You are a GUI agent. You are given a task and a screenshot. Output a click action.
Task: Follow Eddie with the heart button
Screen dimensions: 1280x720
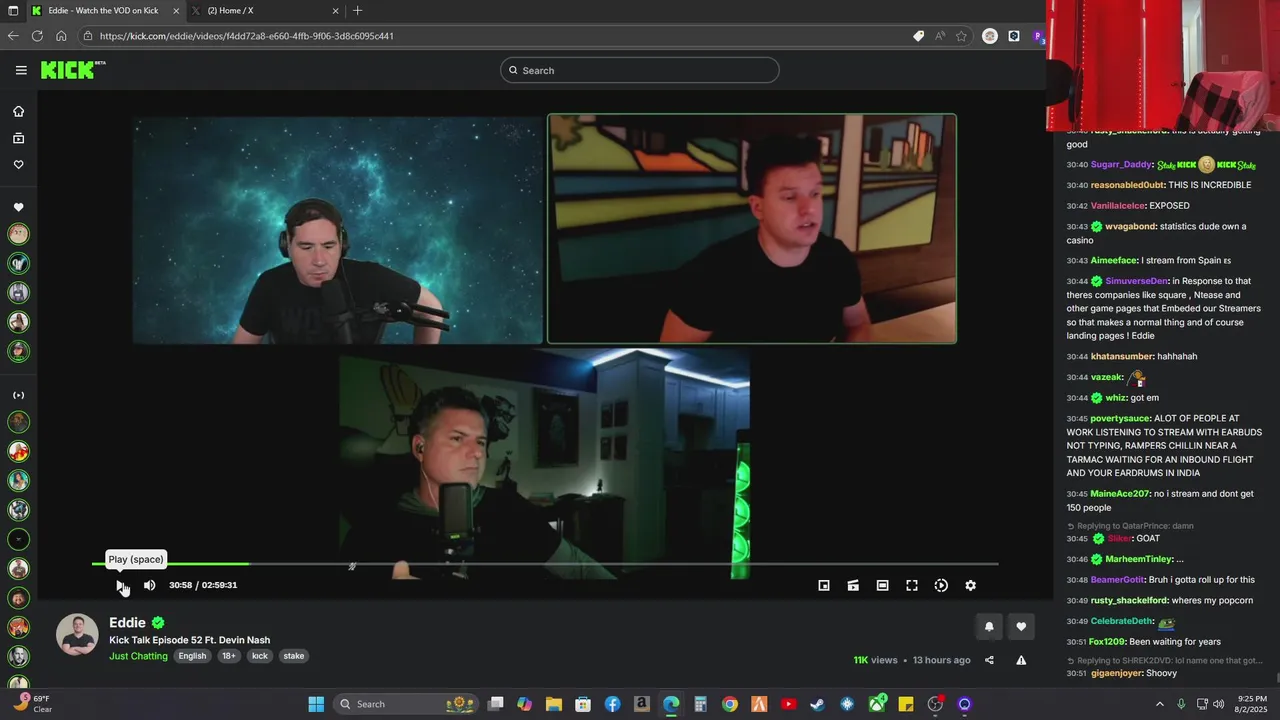pos(1021,627)
